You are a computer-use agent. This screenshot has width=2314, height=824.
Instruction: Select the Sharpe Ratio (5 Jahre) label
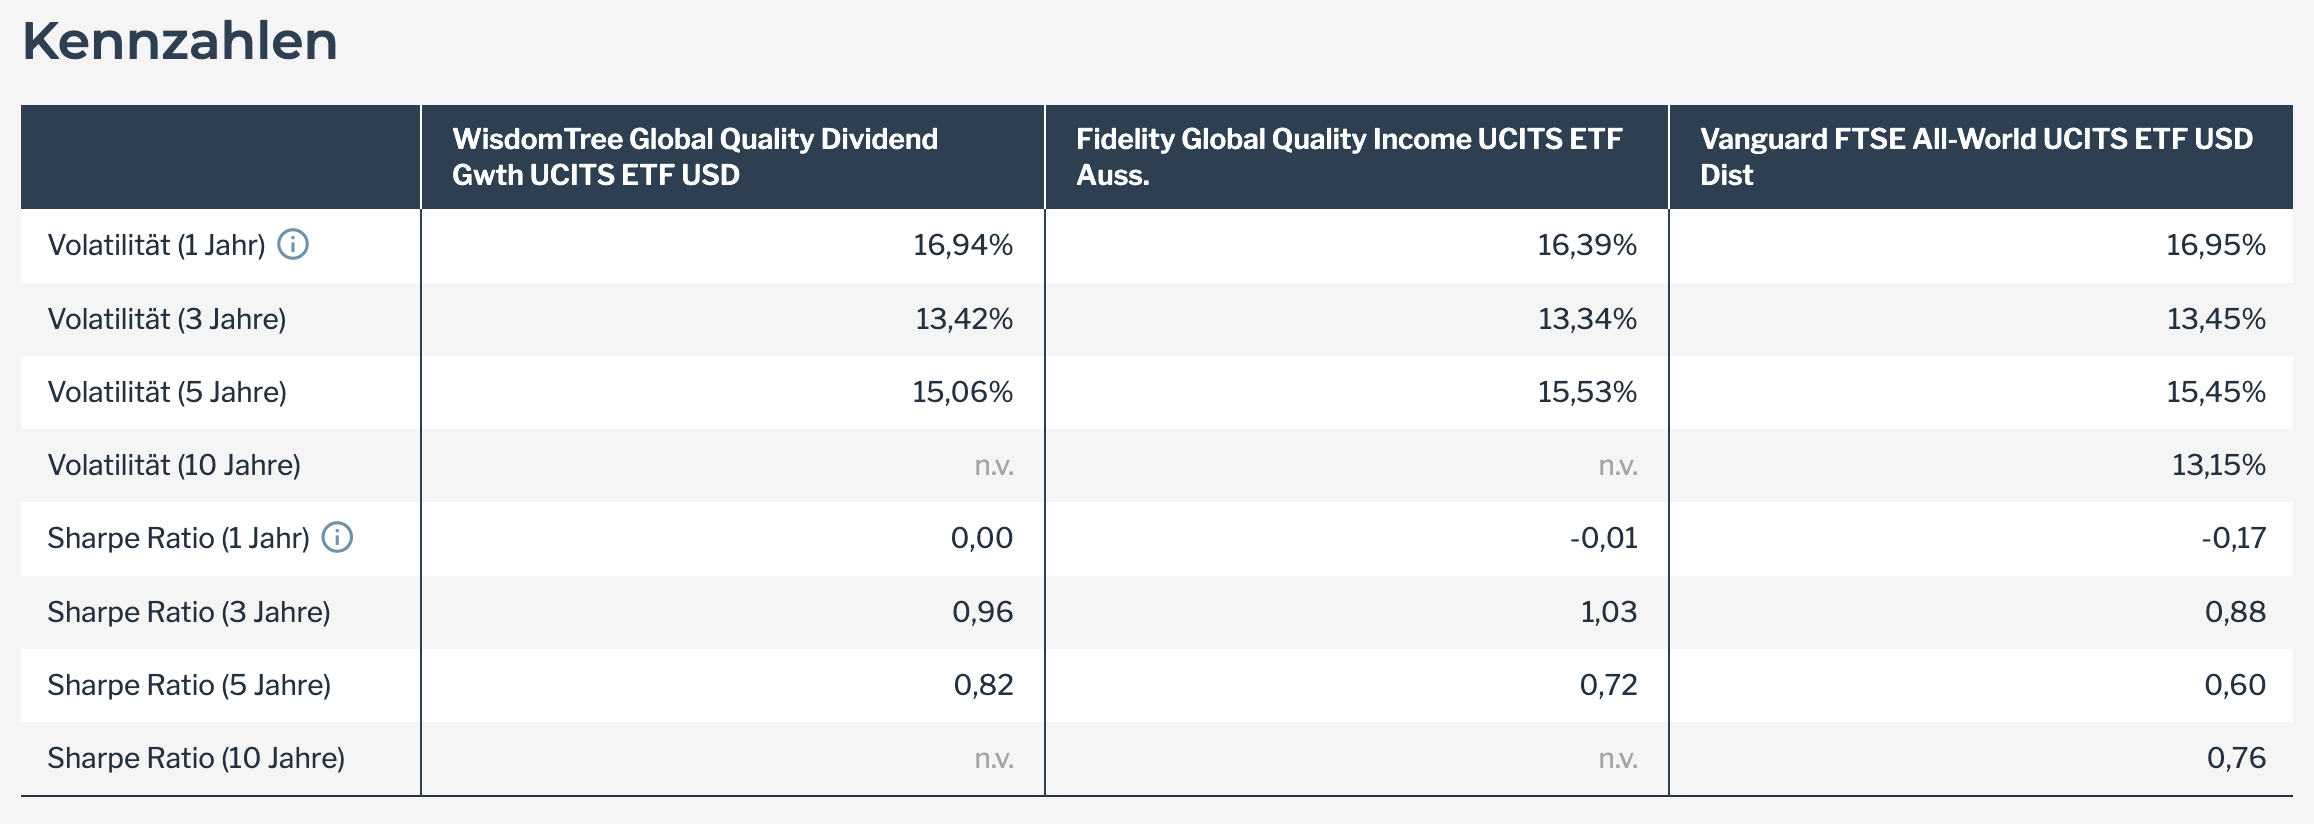189,685
